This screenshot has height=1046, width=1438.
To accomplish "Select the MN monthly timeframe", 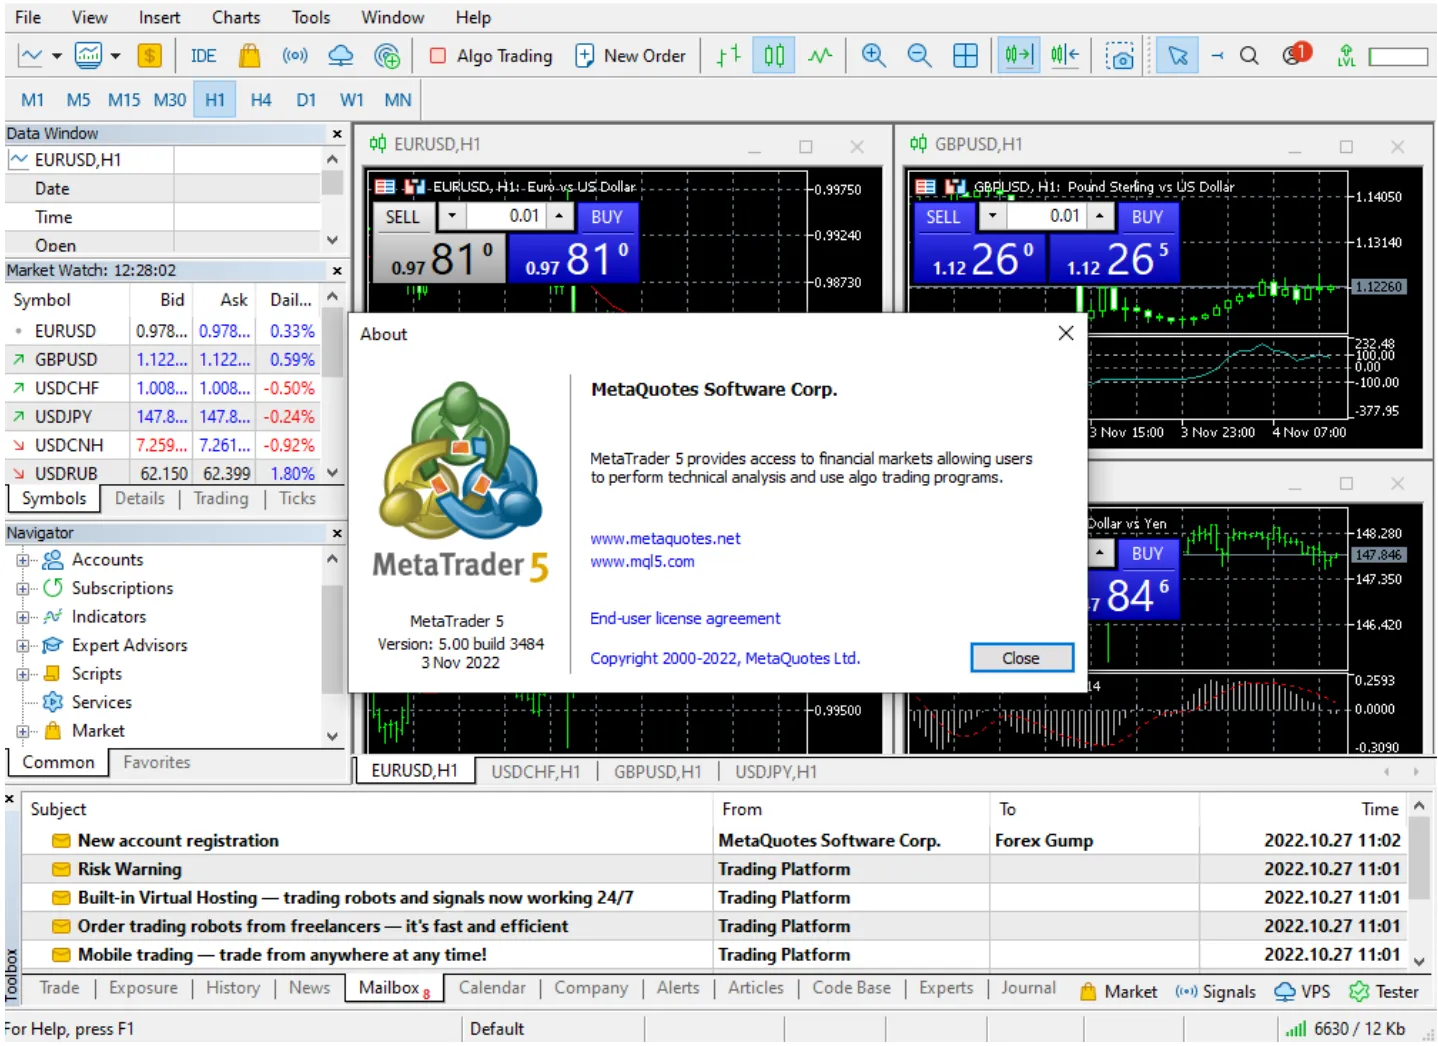I will point(398,100).
